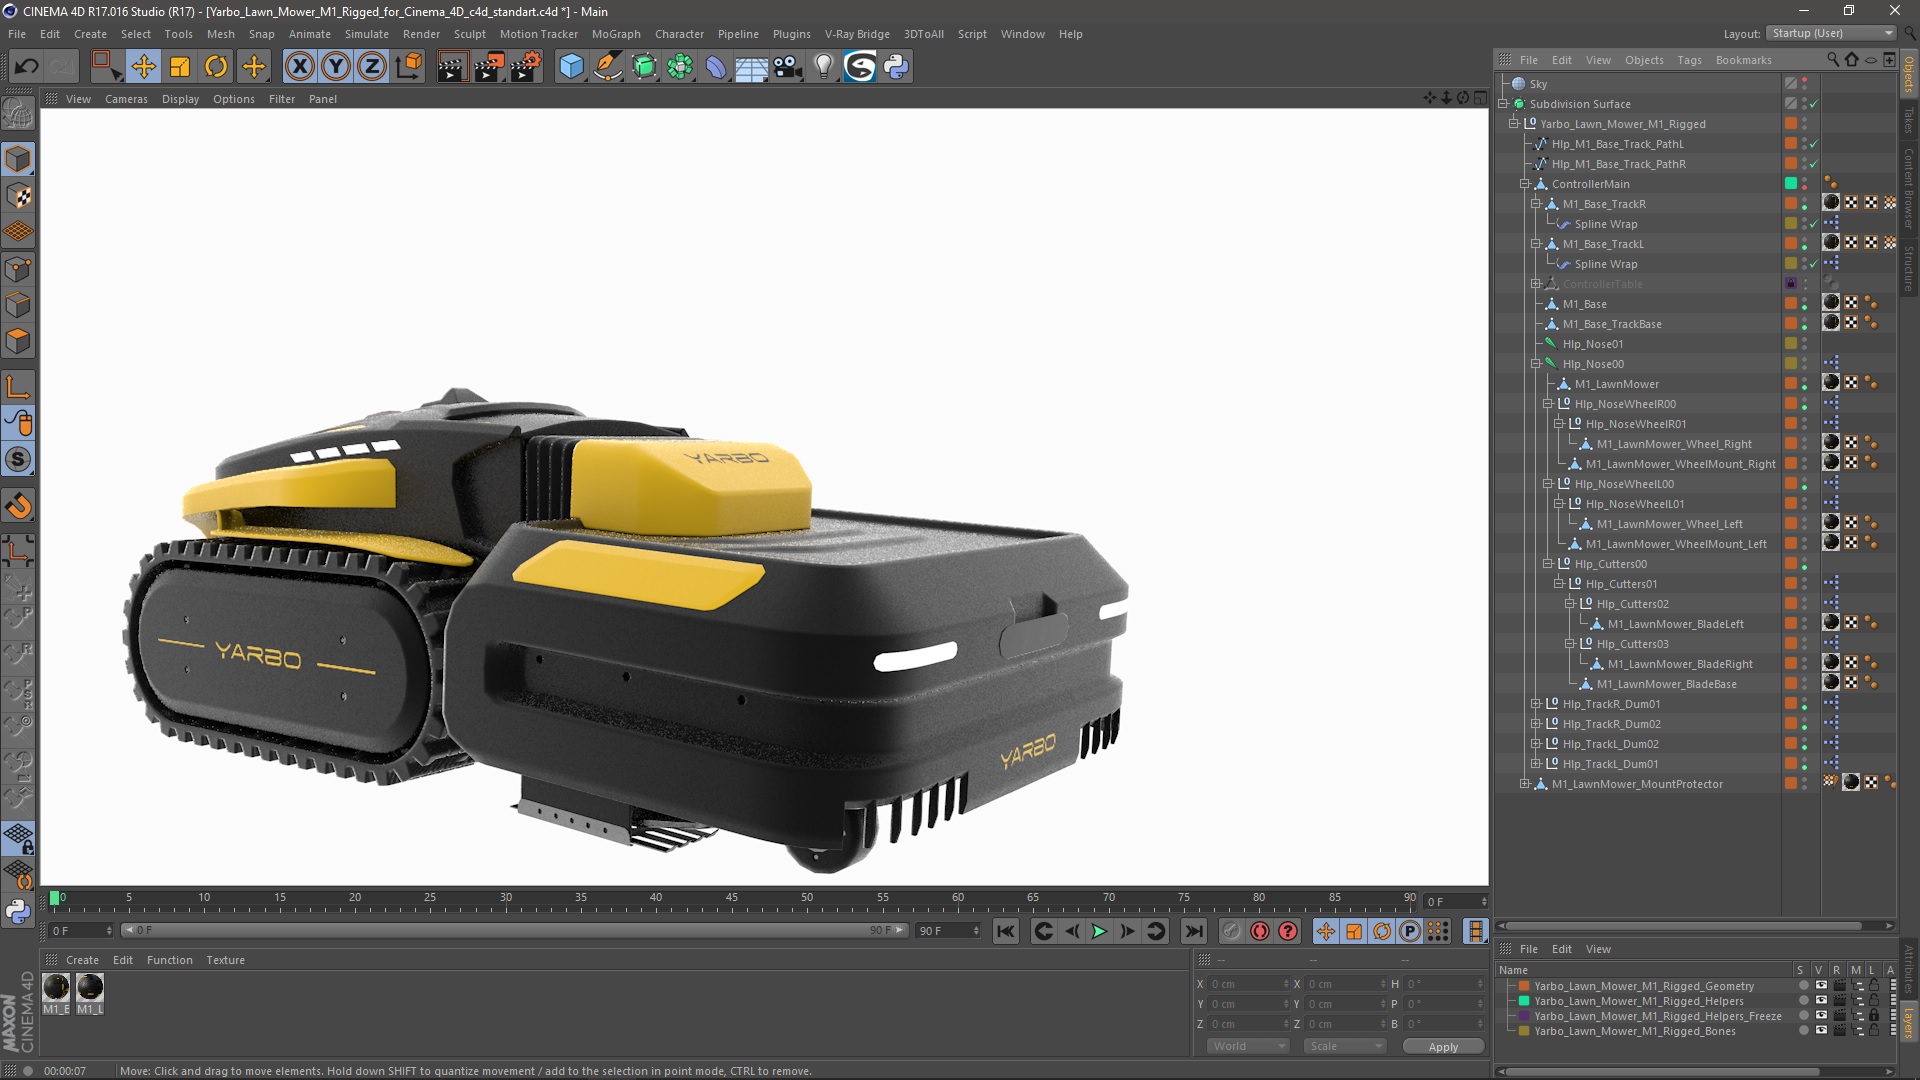Open the File menu
Screen dimensions: 1920x1080
click(x=17, y=33)
